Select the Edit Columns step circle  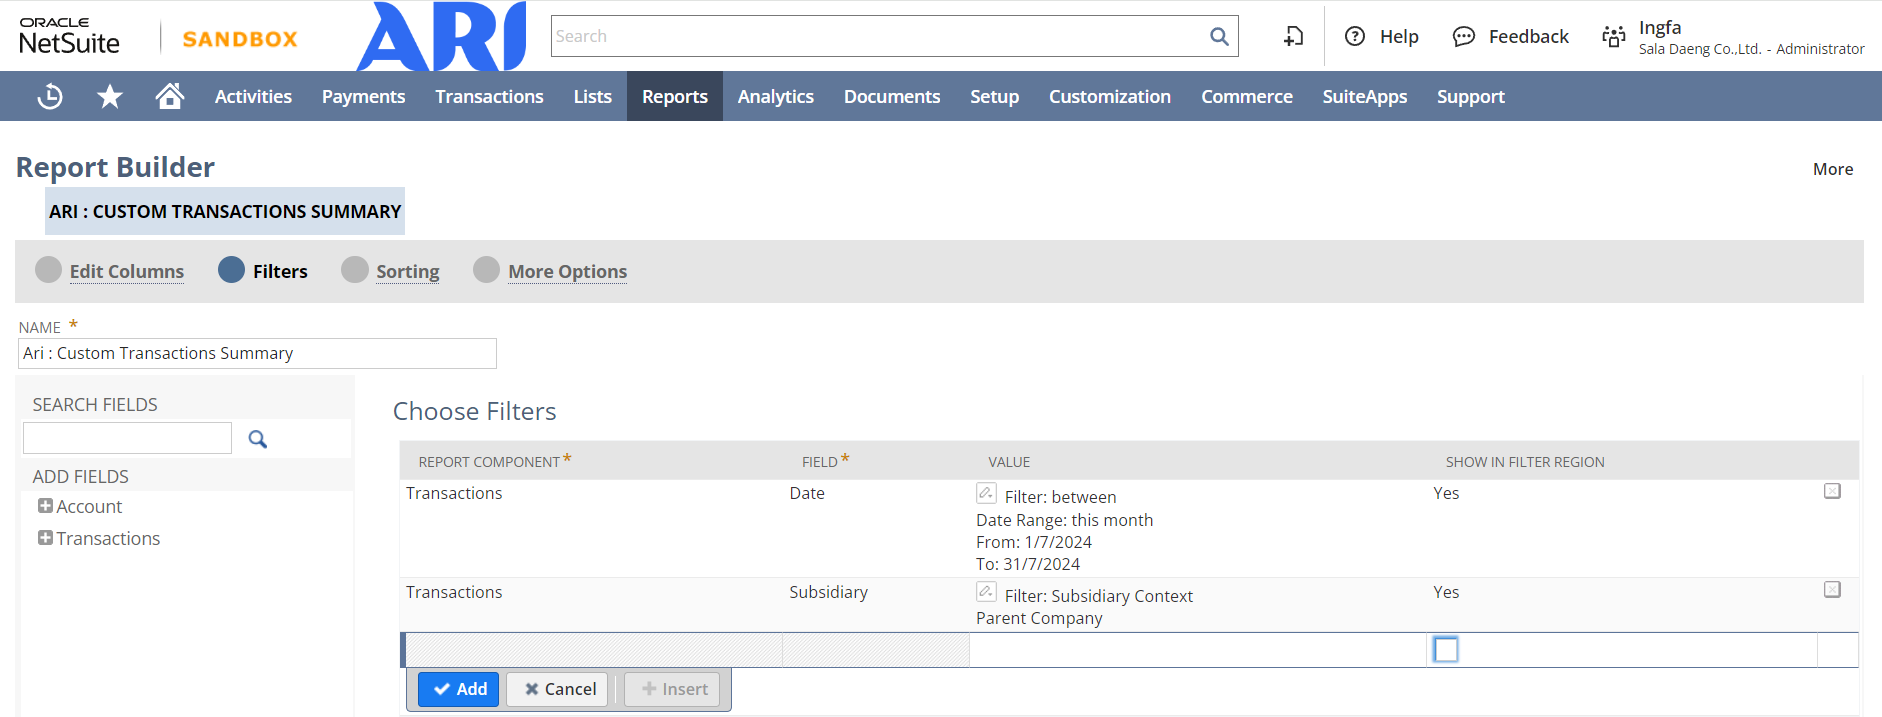tap(48, 270)
